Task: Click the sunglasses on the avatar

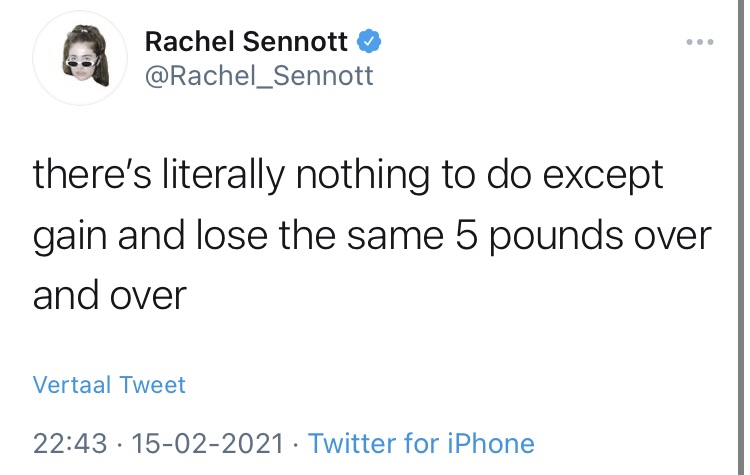Action: pyautogui.click(x=80, y=63)
